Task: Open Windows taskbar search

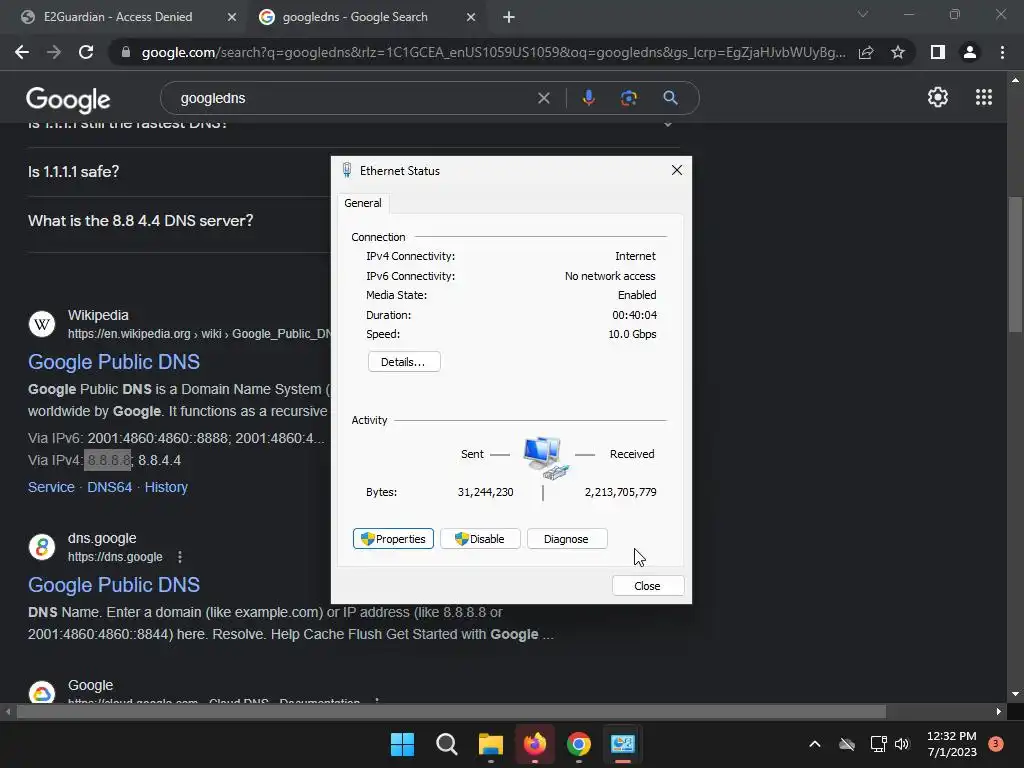Action: (447, 744)
